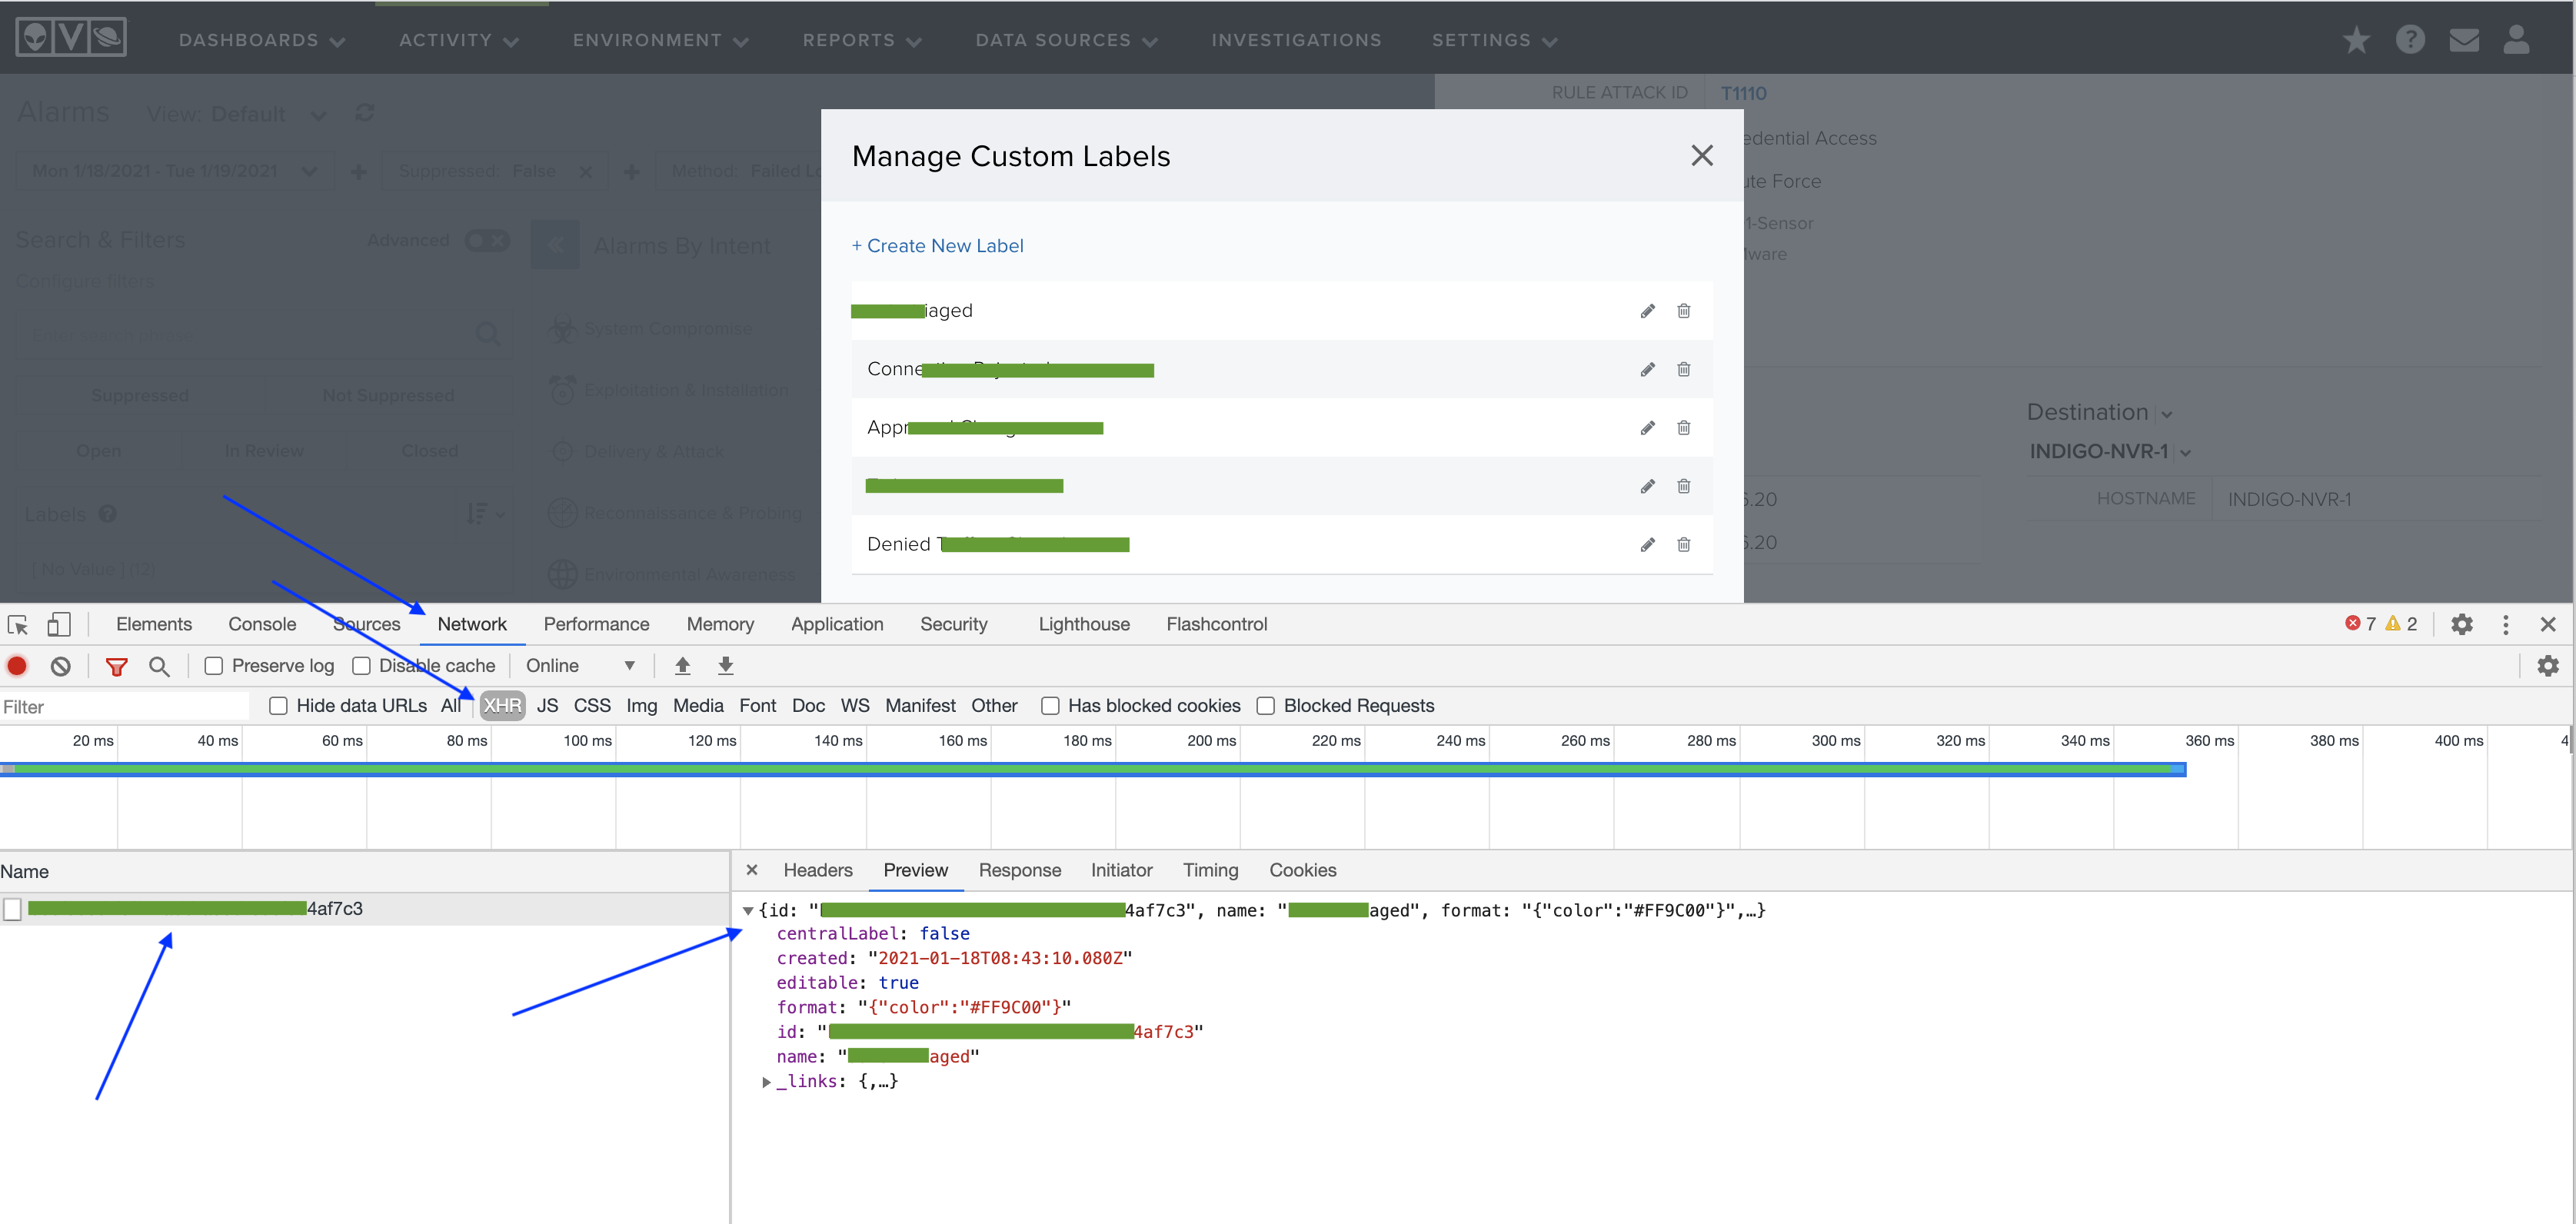Close the request details pane
The width and height of the screenshot is (2576, 1224).
click(752, 871)
